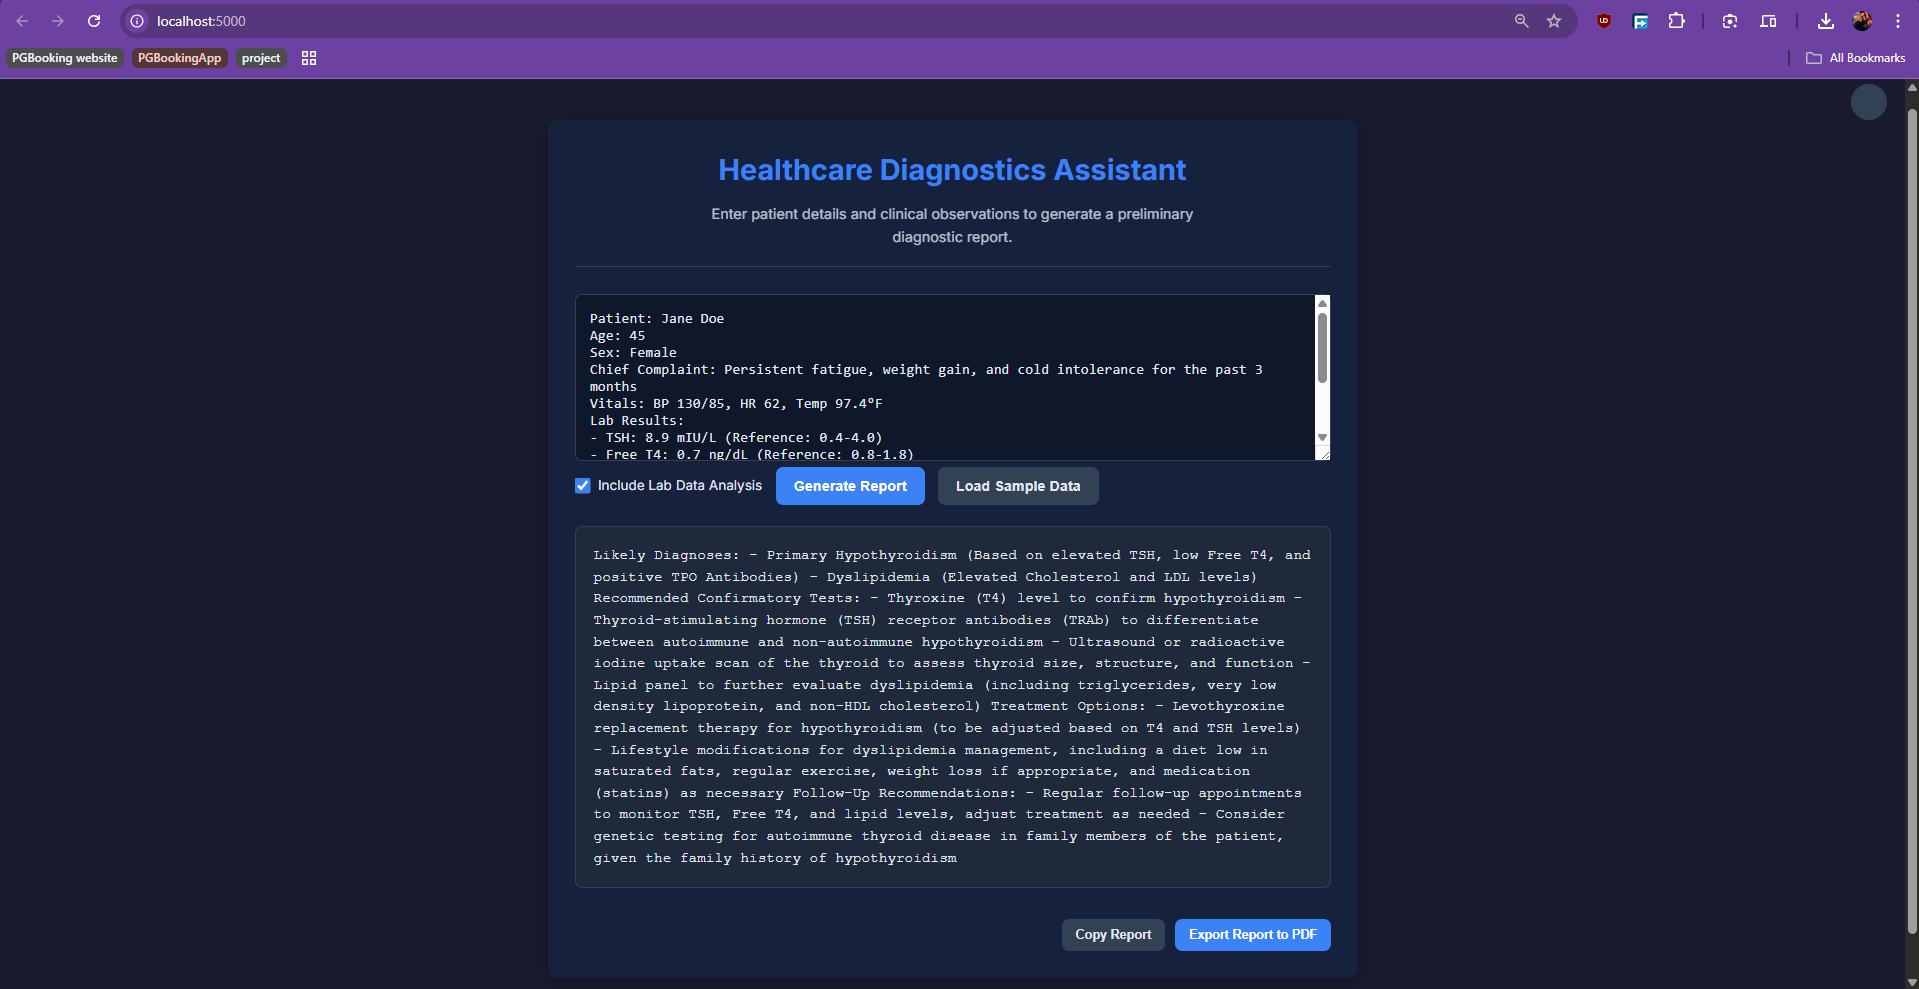Viewport: 1919px width, 989px height.
Task: Export Report to PDF
Action: pyautogui.click(x=1252, y=935)
